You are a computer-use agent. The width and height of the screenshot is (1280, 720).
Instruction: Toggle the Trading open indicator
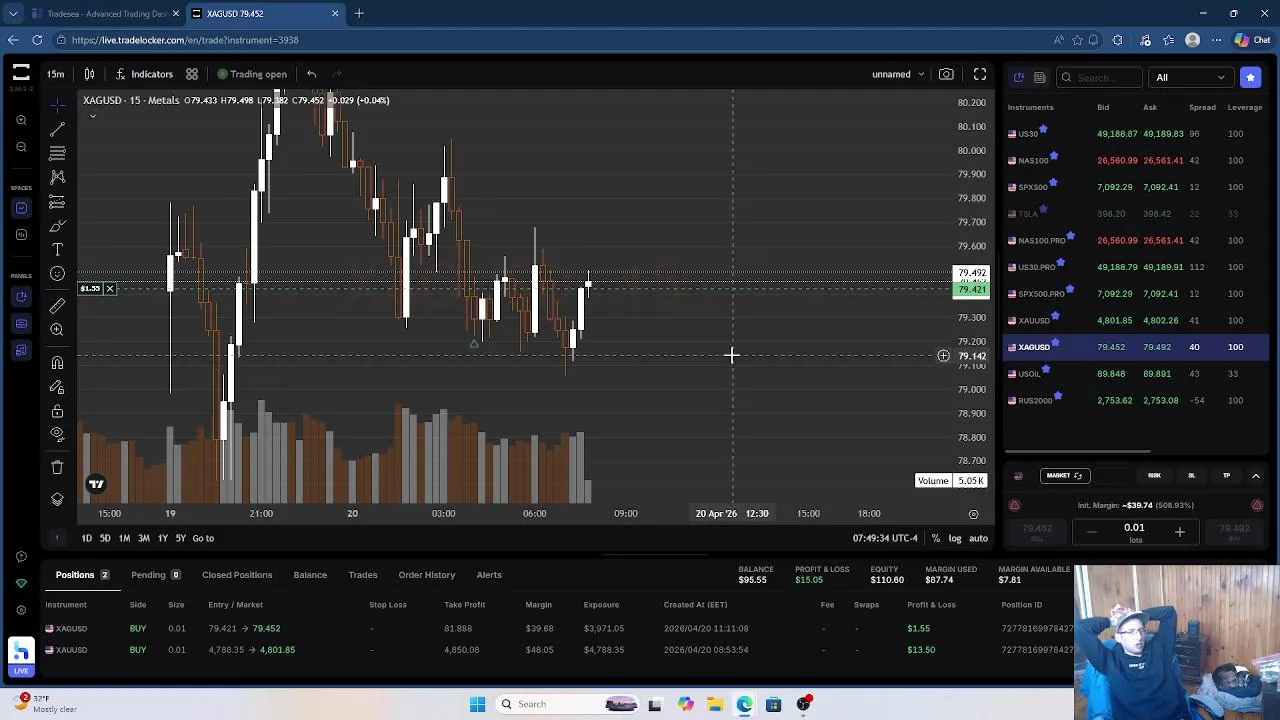(252, 74)
